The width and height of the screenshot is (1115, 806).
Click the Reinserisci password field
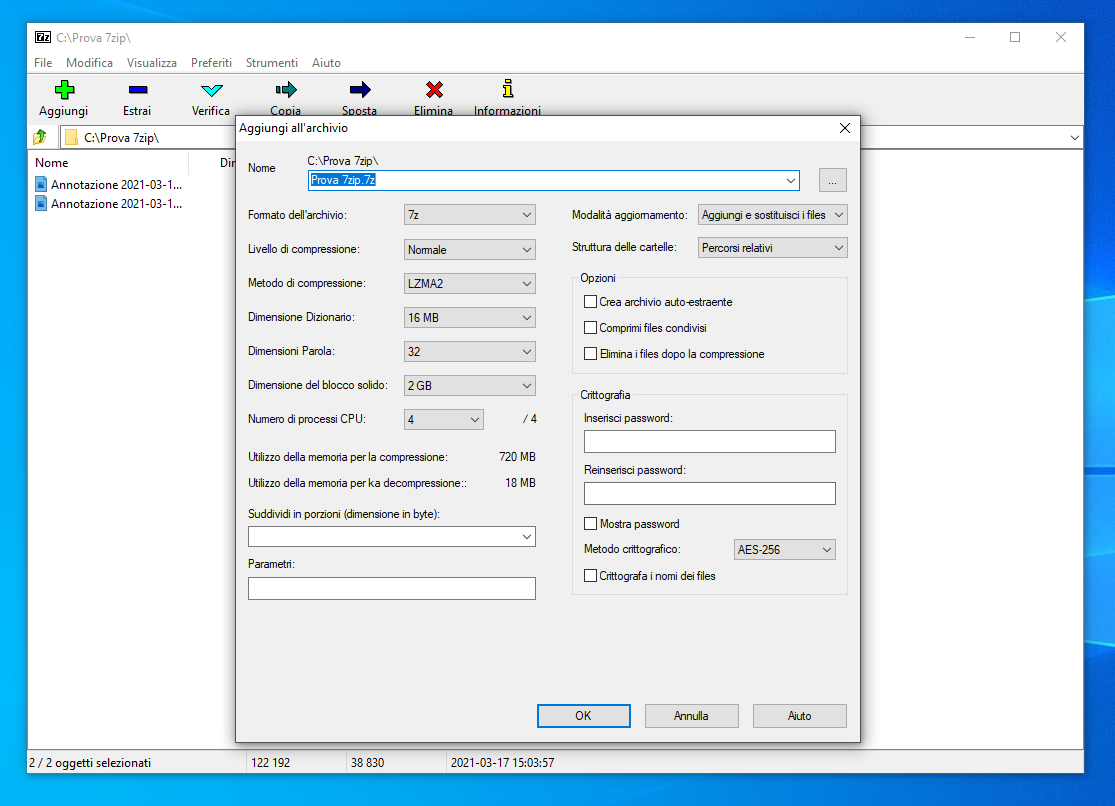710,493
